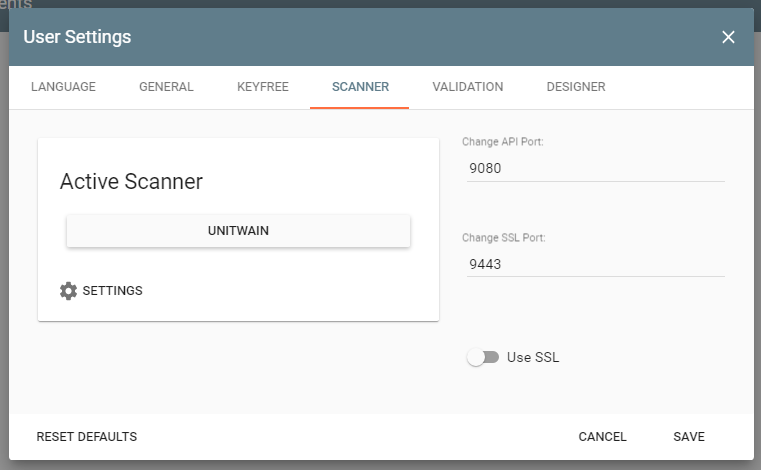Select the Scanner tab
Image resolution: width=761 pixels, height=470 pixels.
click(x=360, y=87)
